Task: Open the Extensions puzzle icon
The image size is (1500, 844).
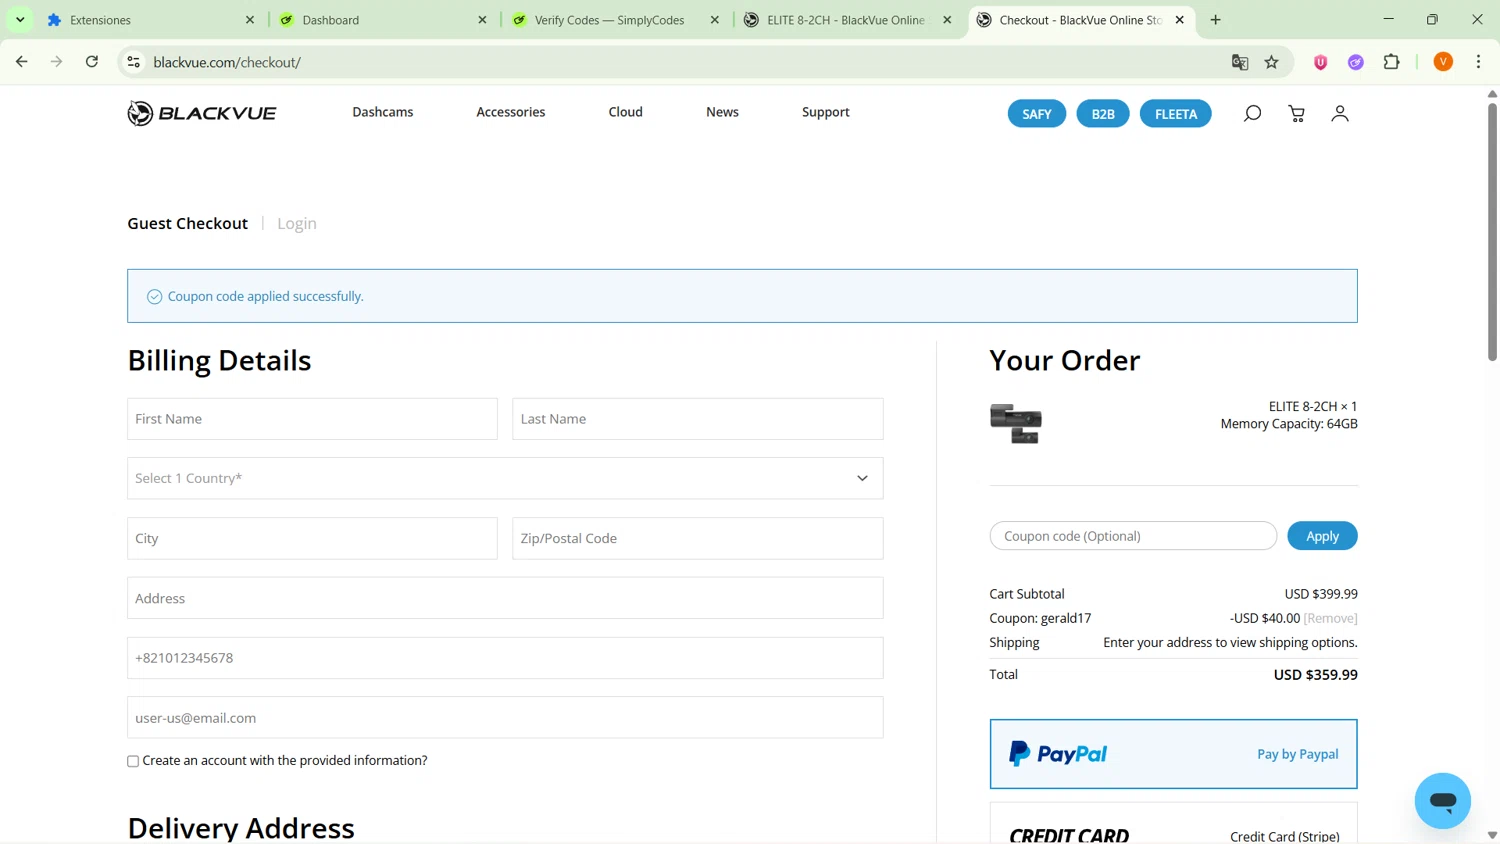Action: (1391, 62)
